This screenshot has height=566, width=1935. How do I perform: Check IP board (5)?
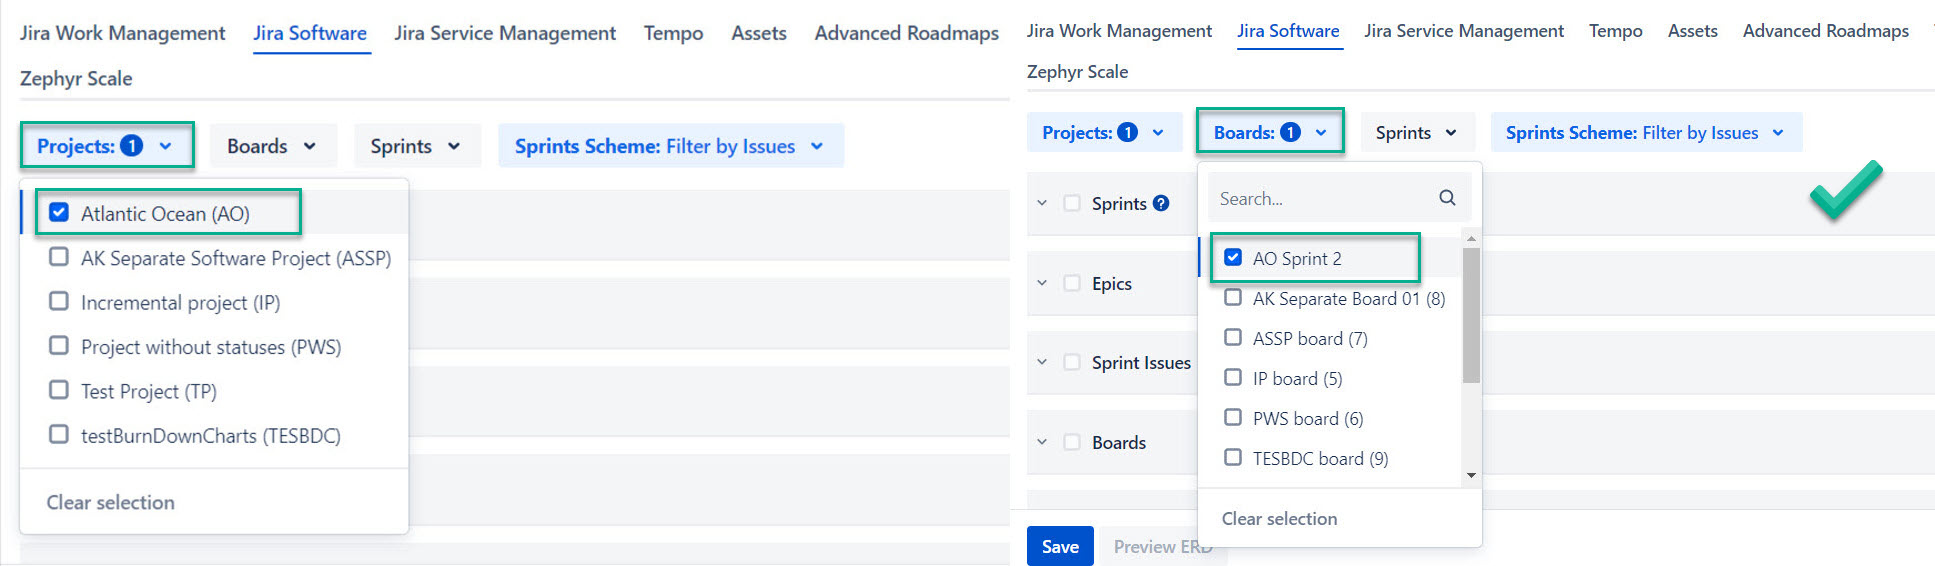[1233, 377]
